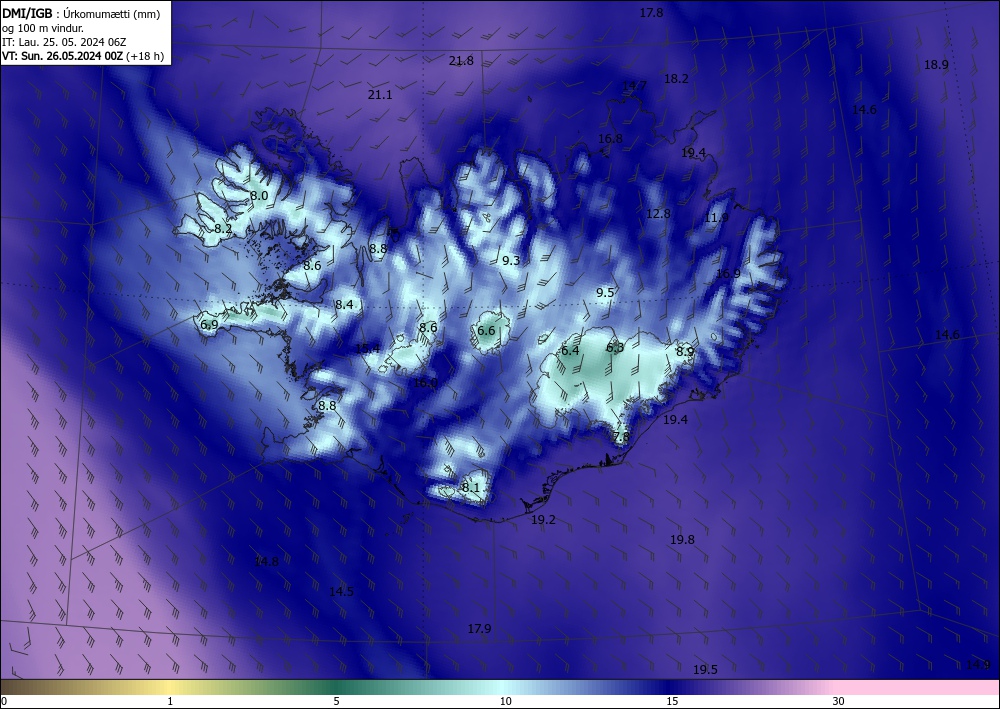Image resolution: width=1000 pixels, height=709 pixels.
Task: Click the 16.9 value label
Action: click(728, 274)
